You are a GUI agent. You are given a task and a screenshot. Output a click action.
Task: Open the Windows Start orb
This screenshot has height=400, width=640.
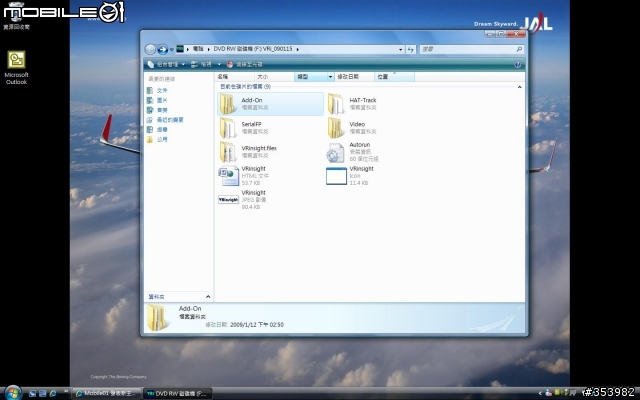click(x=13, y=393)
